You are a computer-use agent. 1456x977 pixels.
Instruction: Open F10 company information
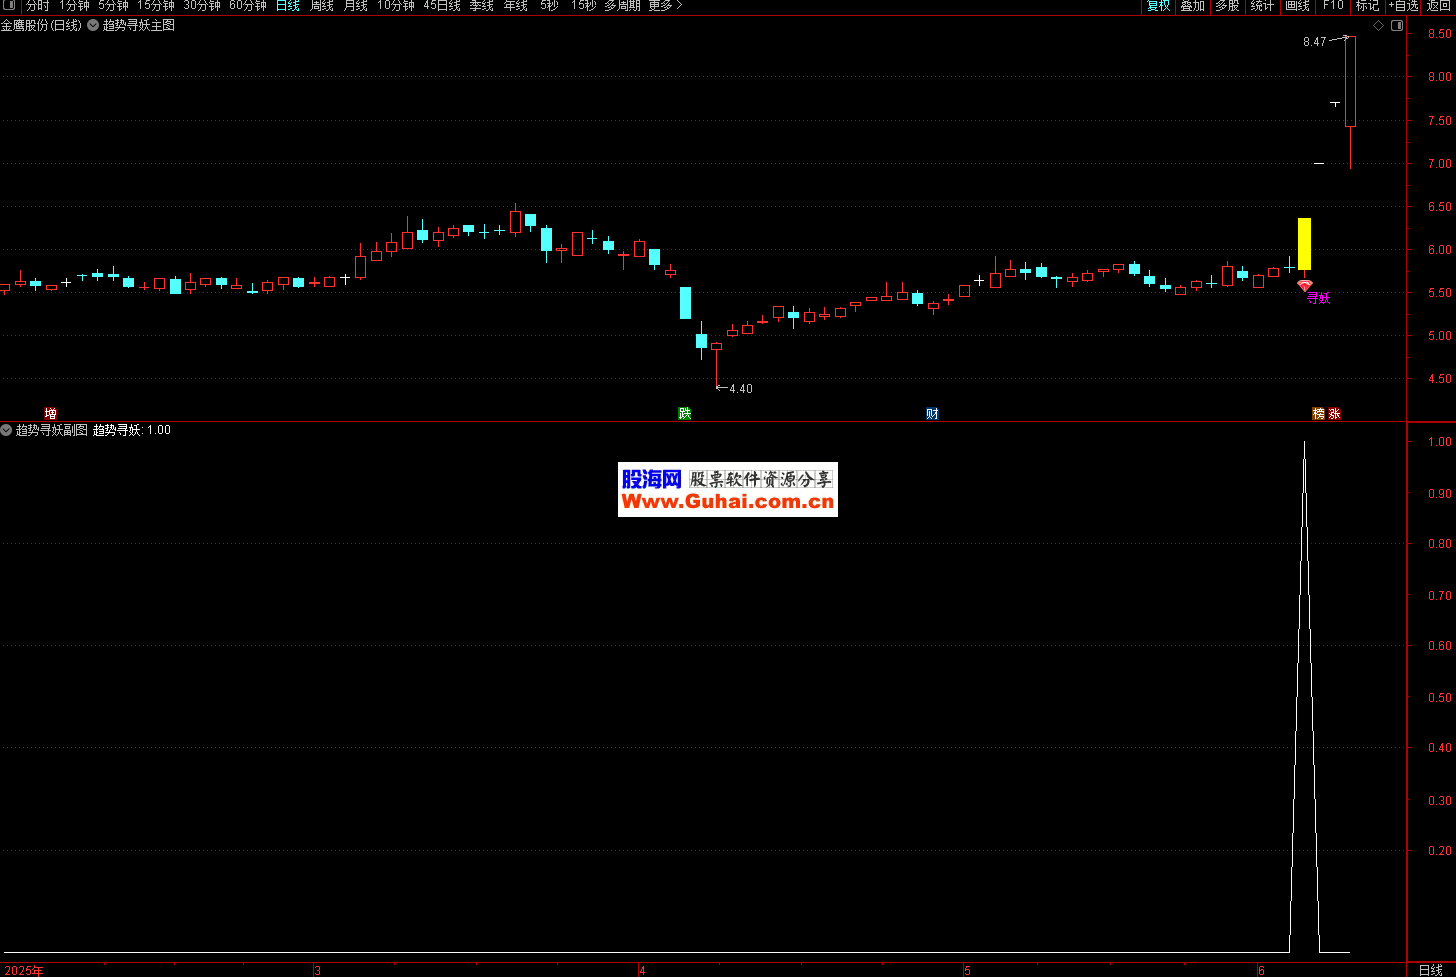pyautogui.click(x=1333, y=5)
